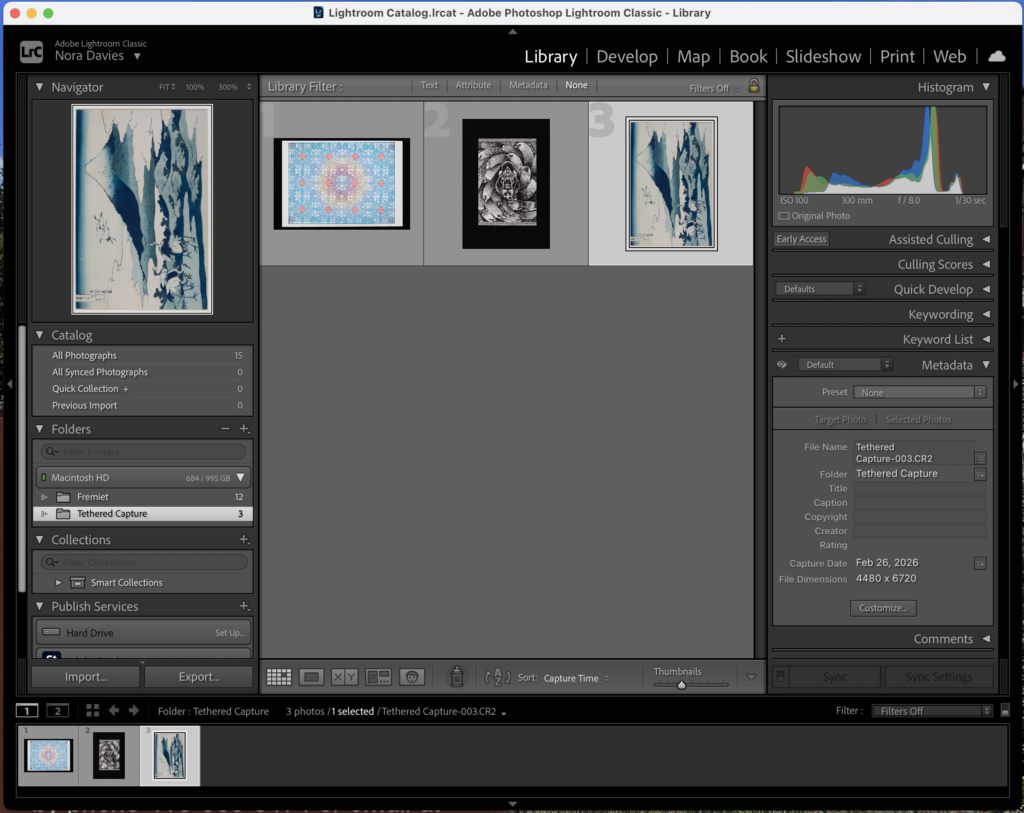Select the Attribute tab in Library Filter
This screenshot has width=1024, height=813.
coord(473,85)
